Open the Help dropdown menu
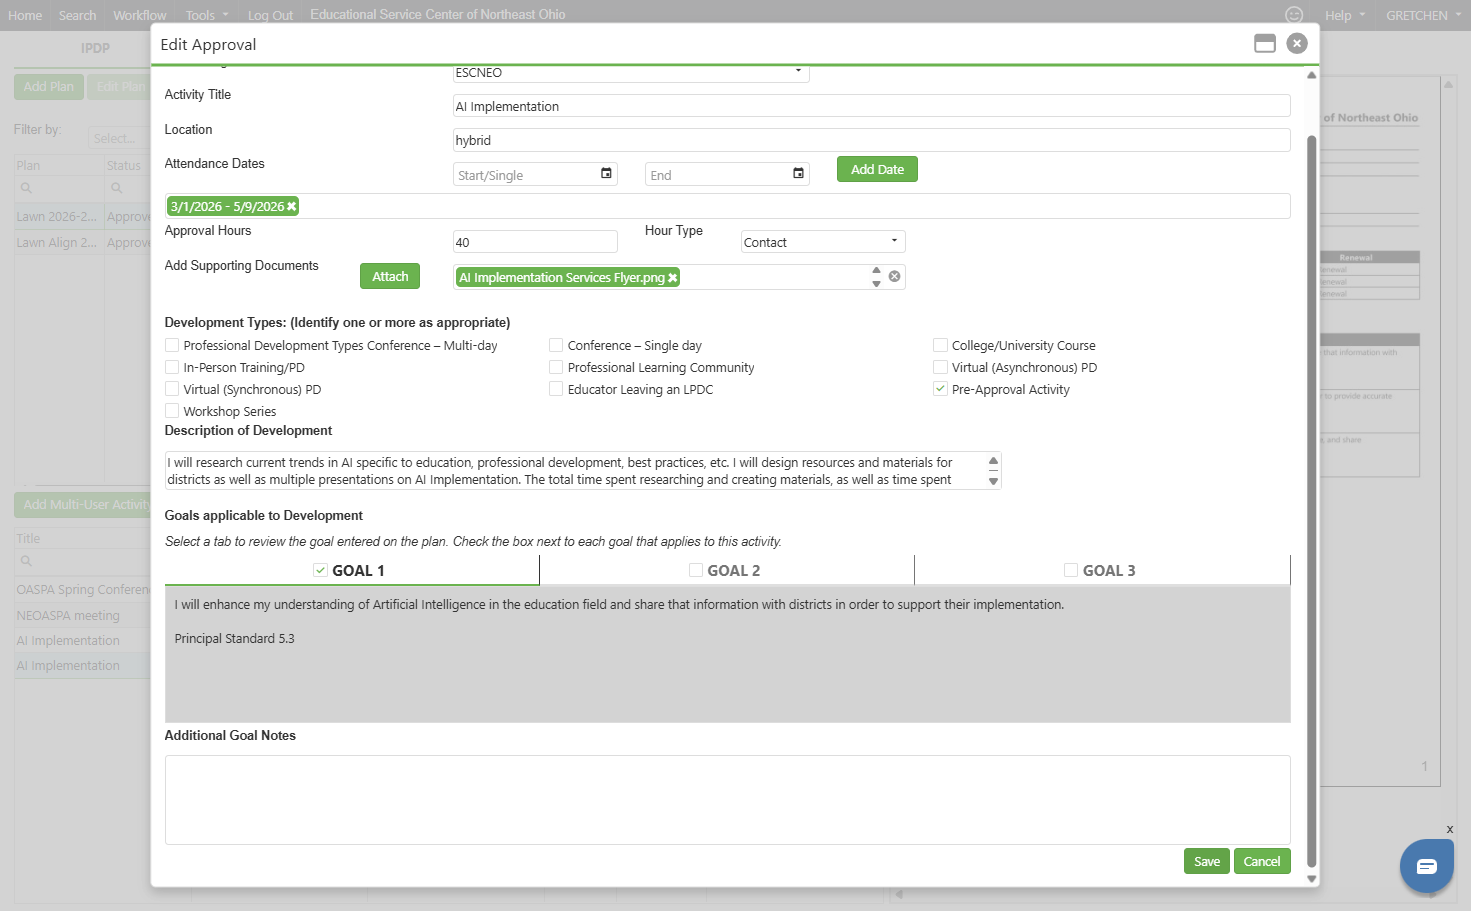 pos(1345,15)
